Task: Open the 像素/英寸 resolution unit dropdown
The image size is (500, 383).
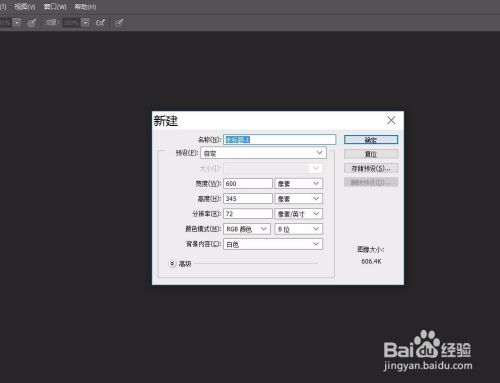Action: 299,214
